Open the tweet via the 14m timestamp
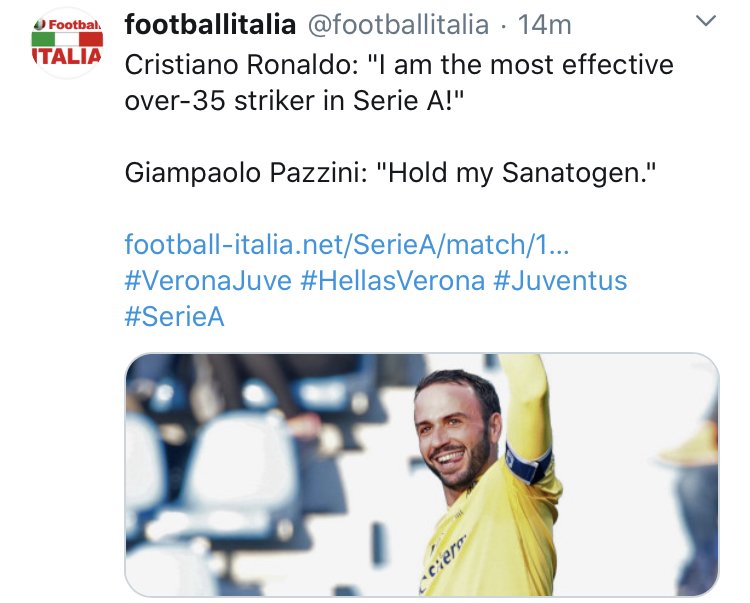 click(x=545, y=24)
